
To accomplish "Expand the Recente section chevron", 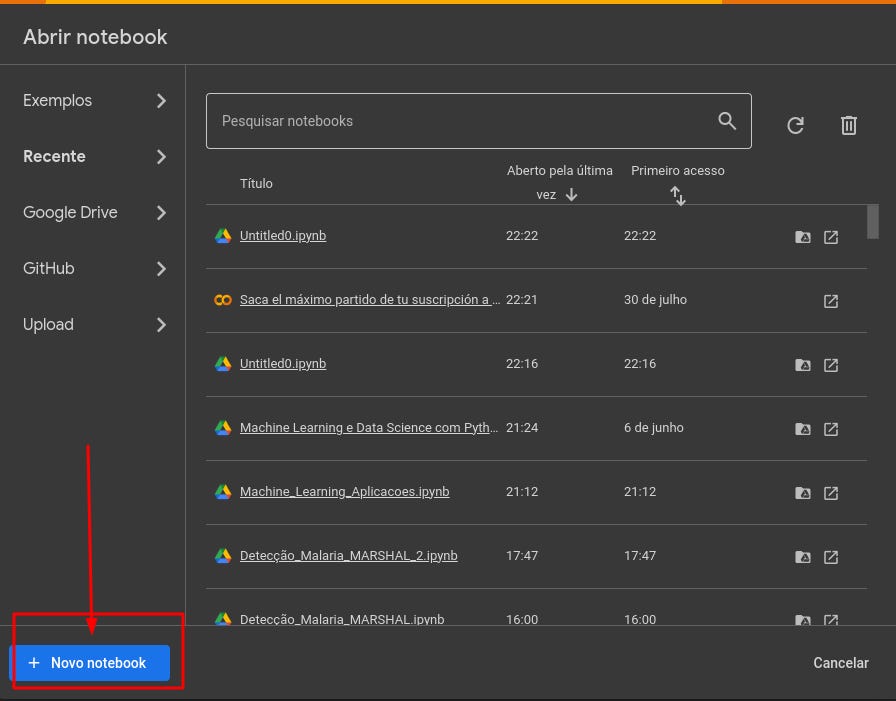I will (161, 157).
